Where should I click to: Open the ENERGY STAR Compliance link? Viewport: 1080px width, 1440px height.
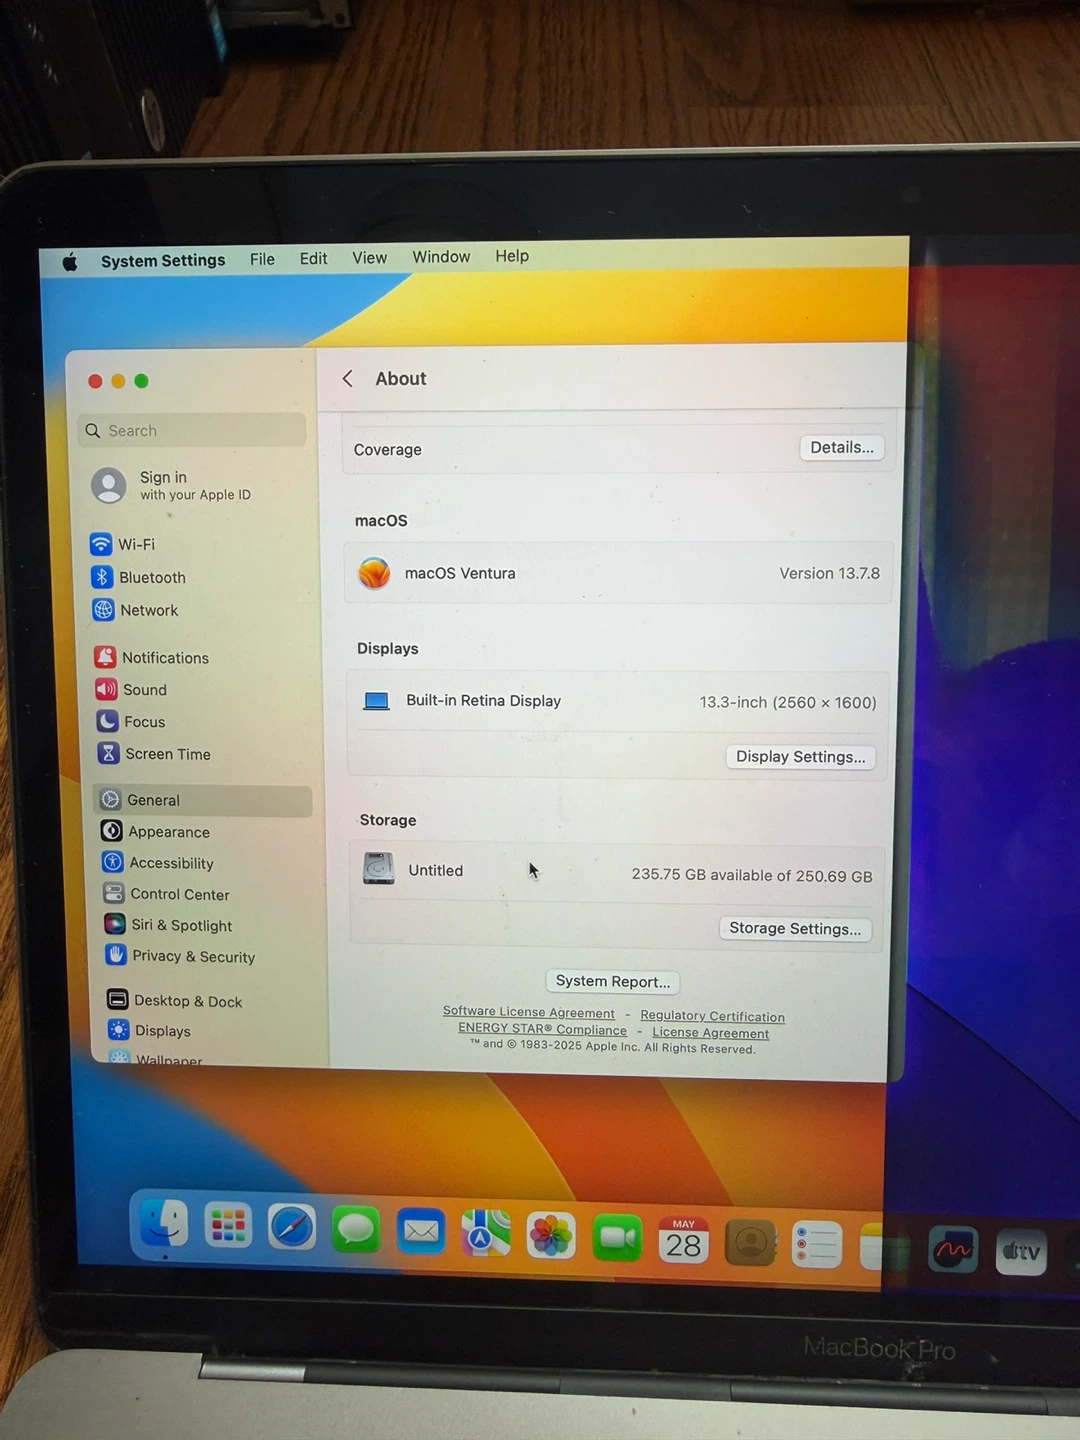[542, 1029]
